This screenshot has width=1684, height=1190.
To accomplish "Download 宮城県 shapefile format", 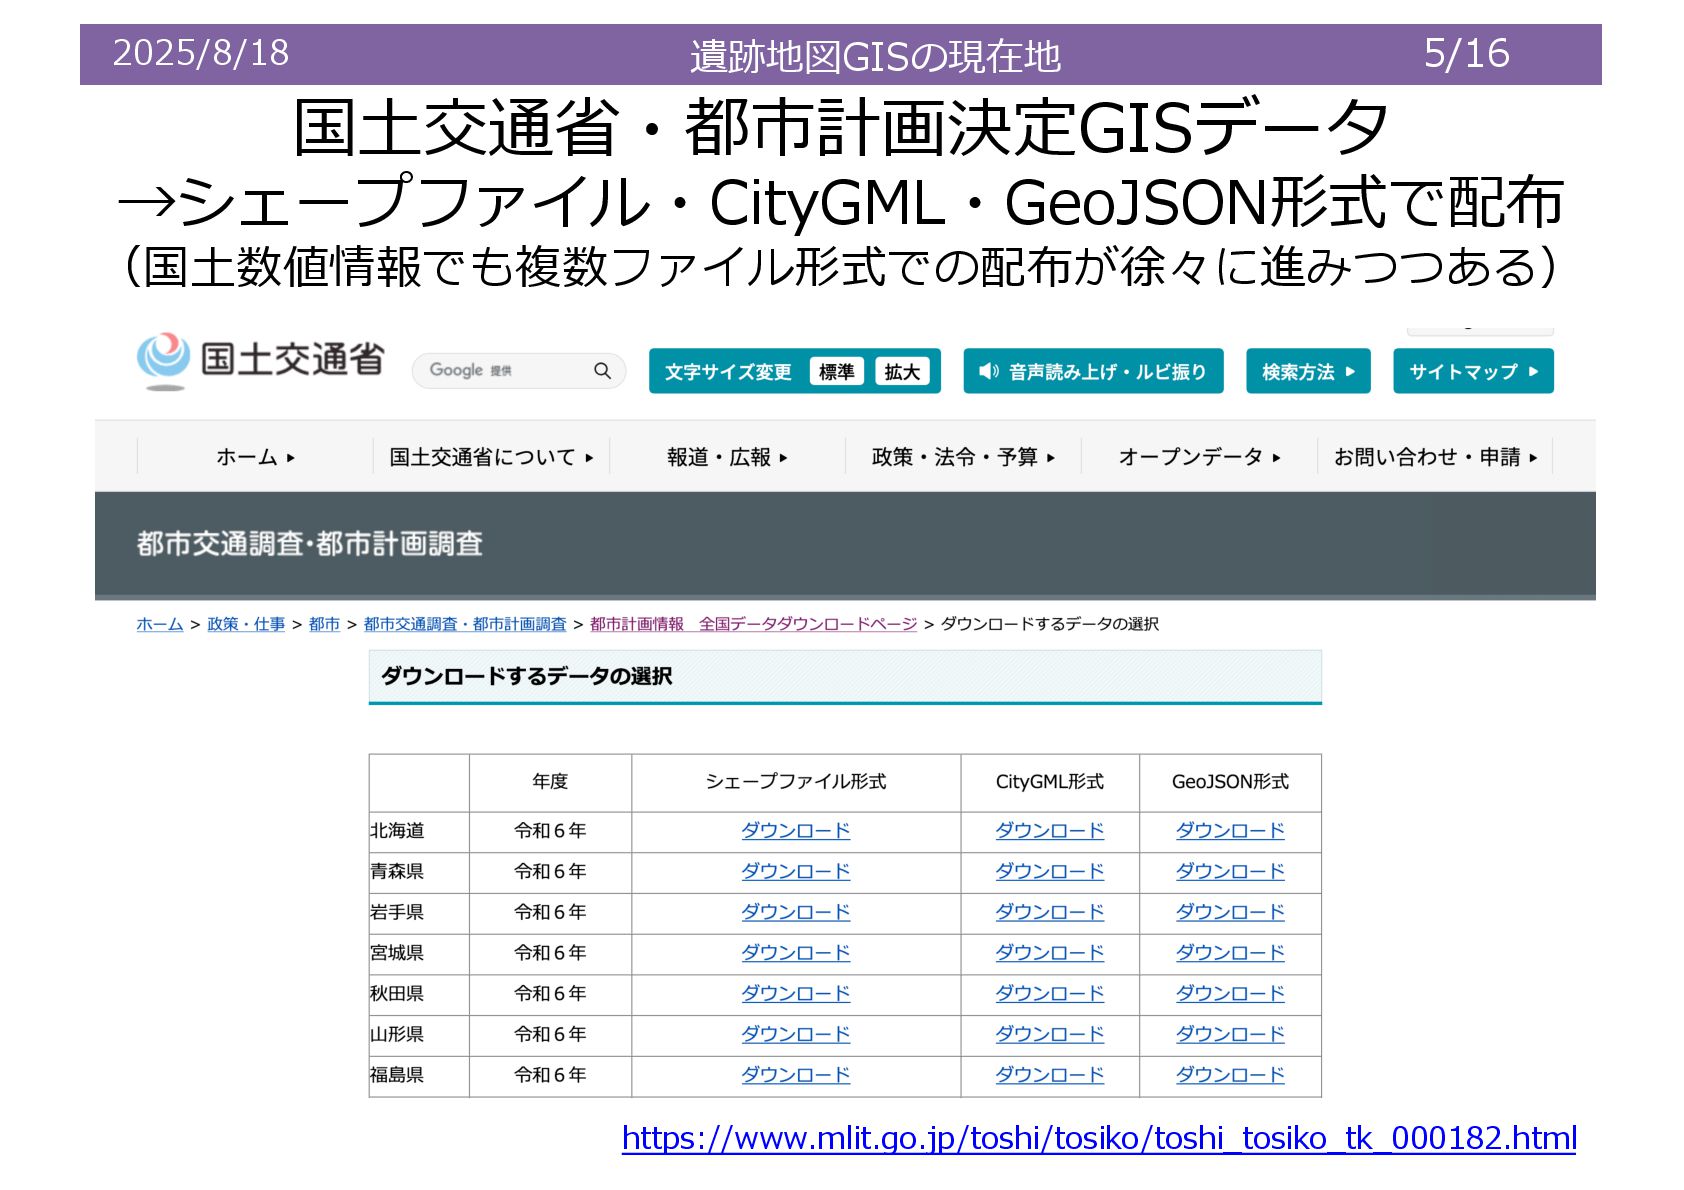I will (x=796, y=953).
